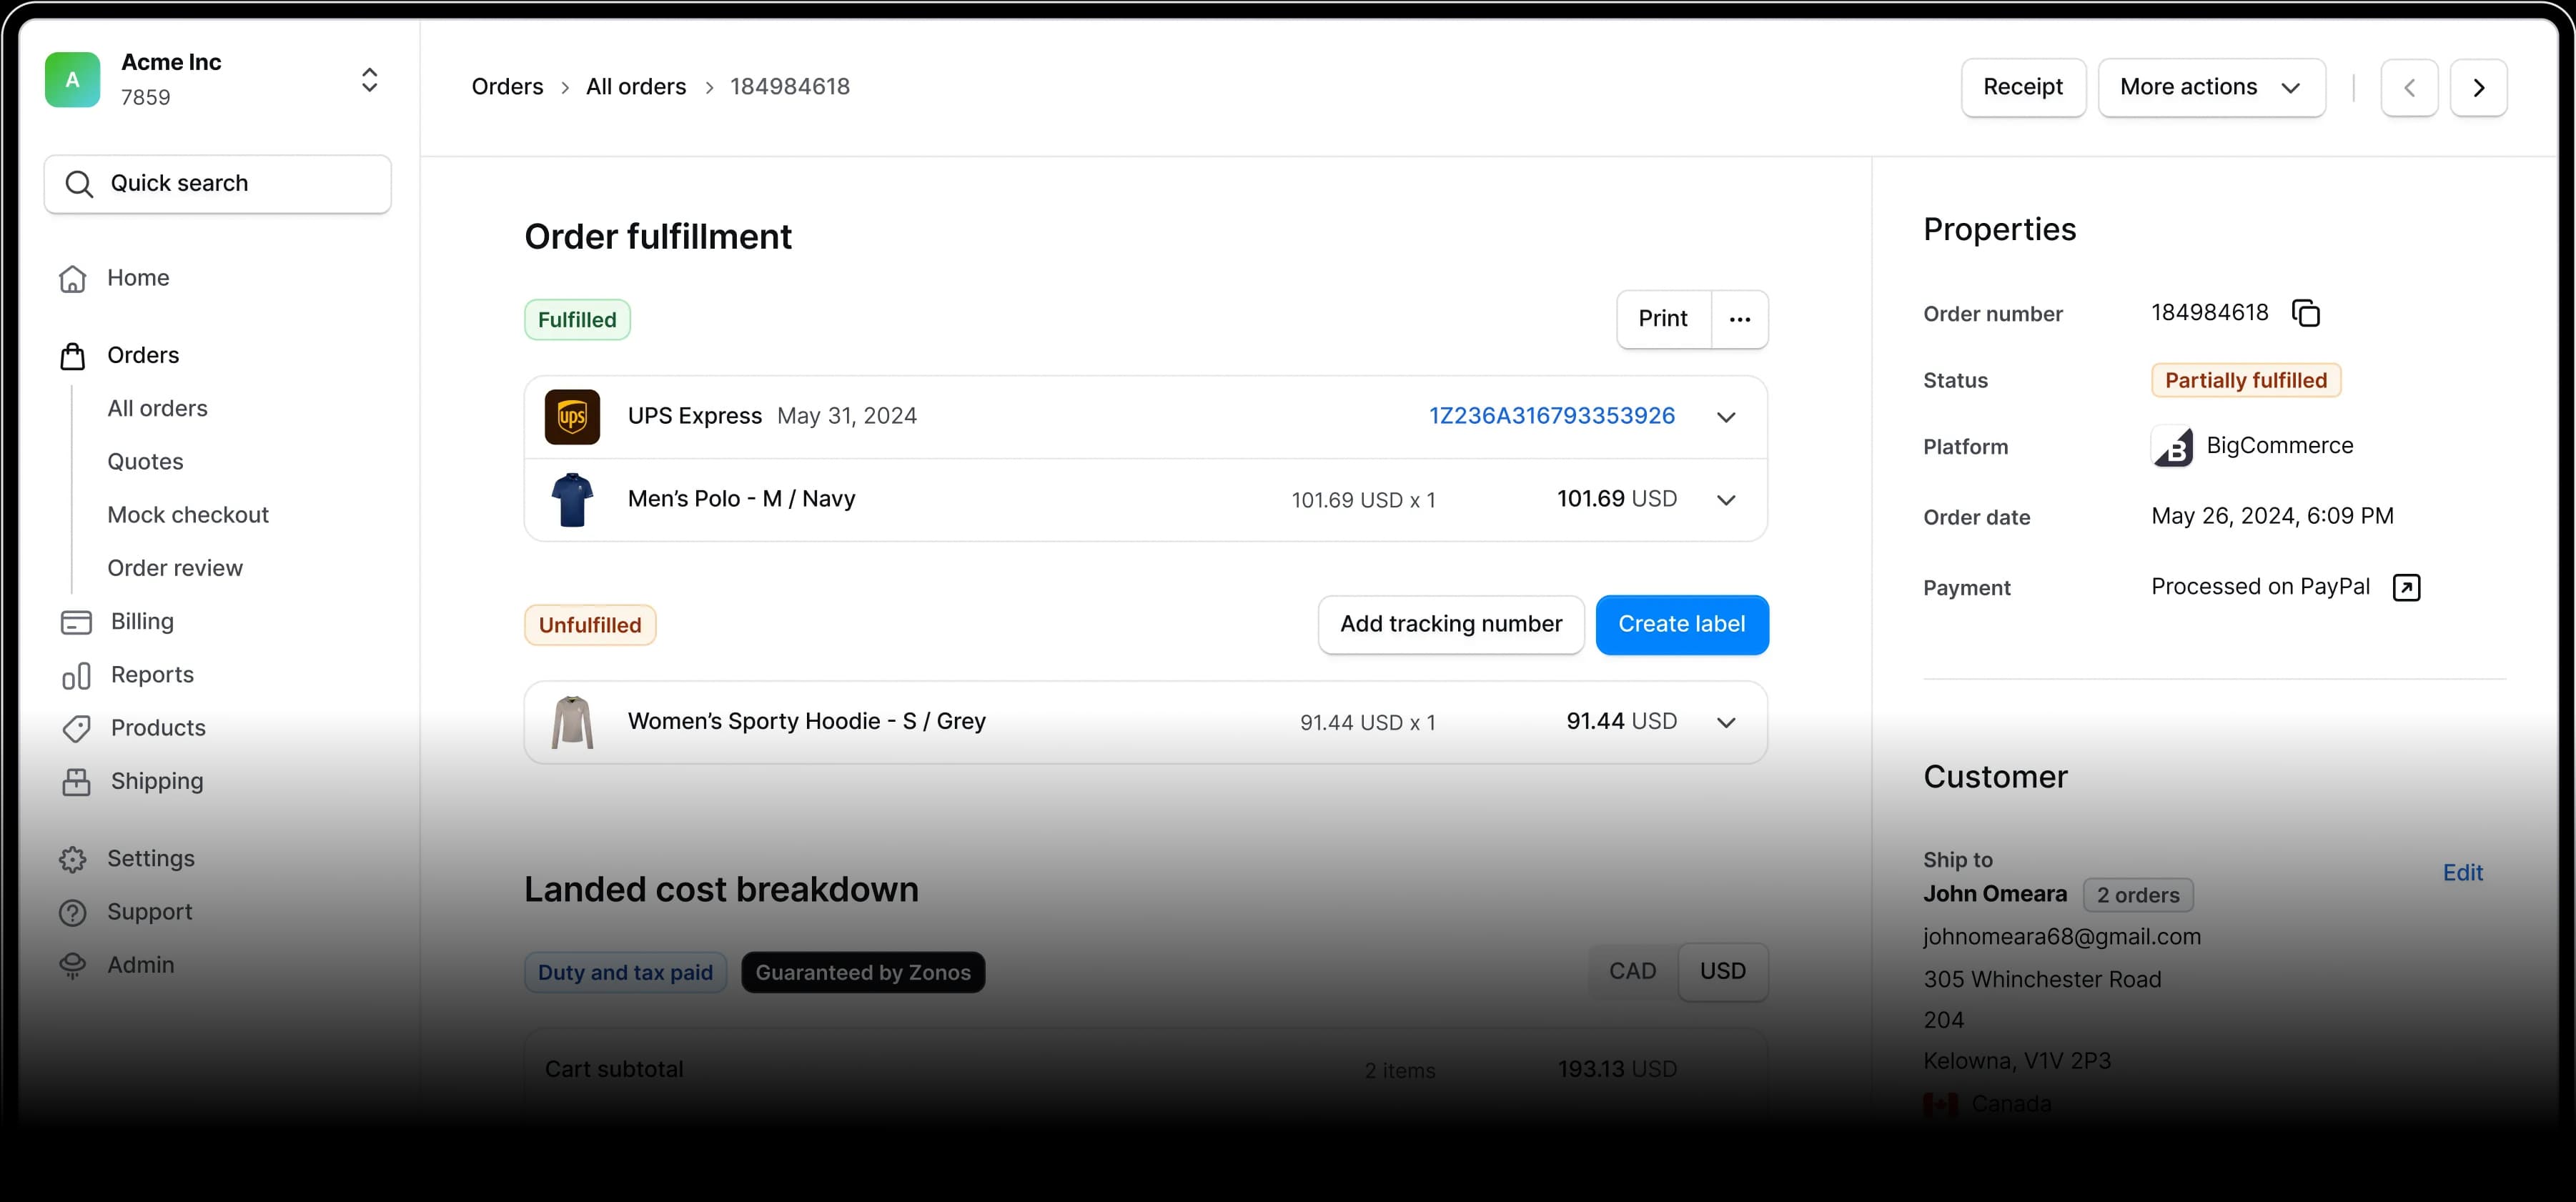Image resolution: width=2576 pixels, height=1202 pixels.
Task: Select Quotes in the Orders submenu
Action: [x=146, y=462]
